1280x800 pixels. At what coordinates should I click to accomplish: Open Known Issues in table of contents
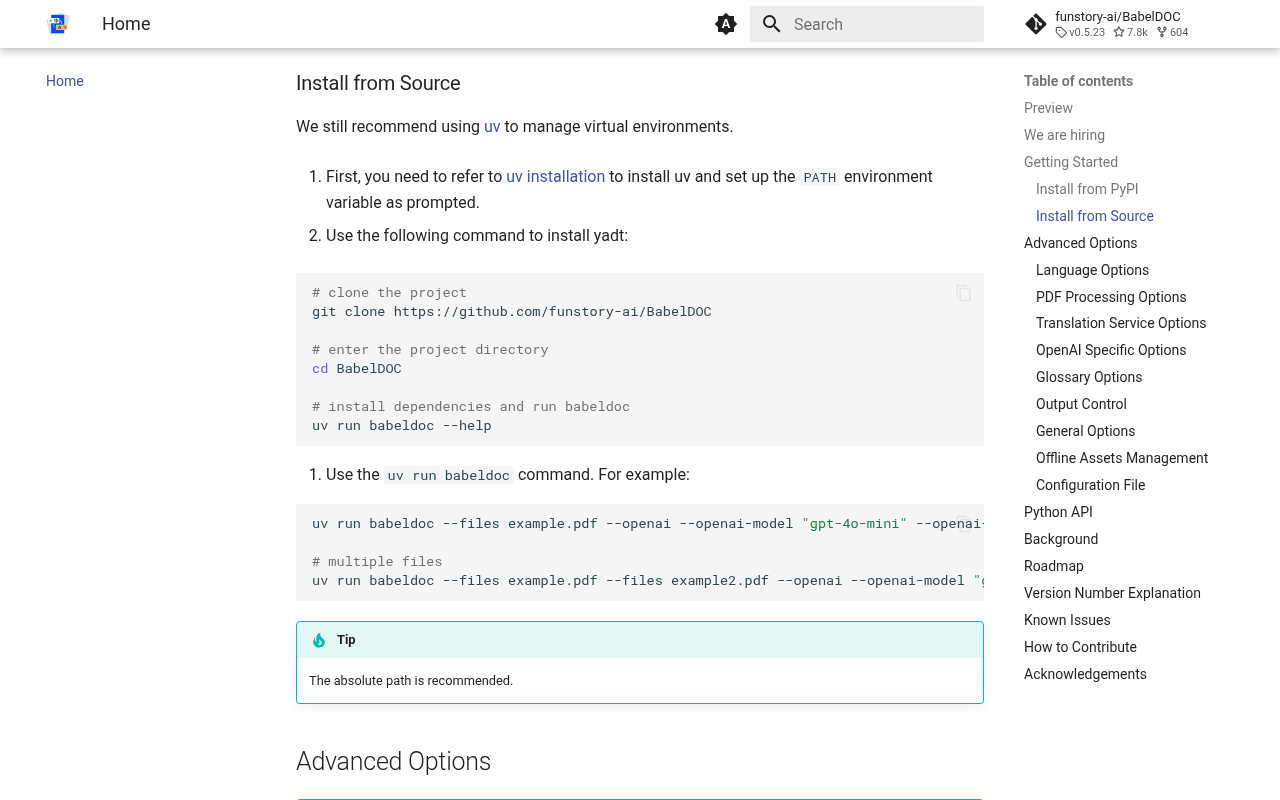[x=1067, y=620]
